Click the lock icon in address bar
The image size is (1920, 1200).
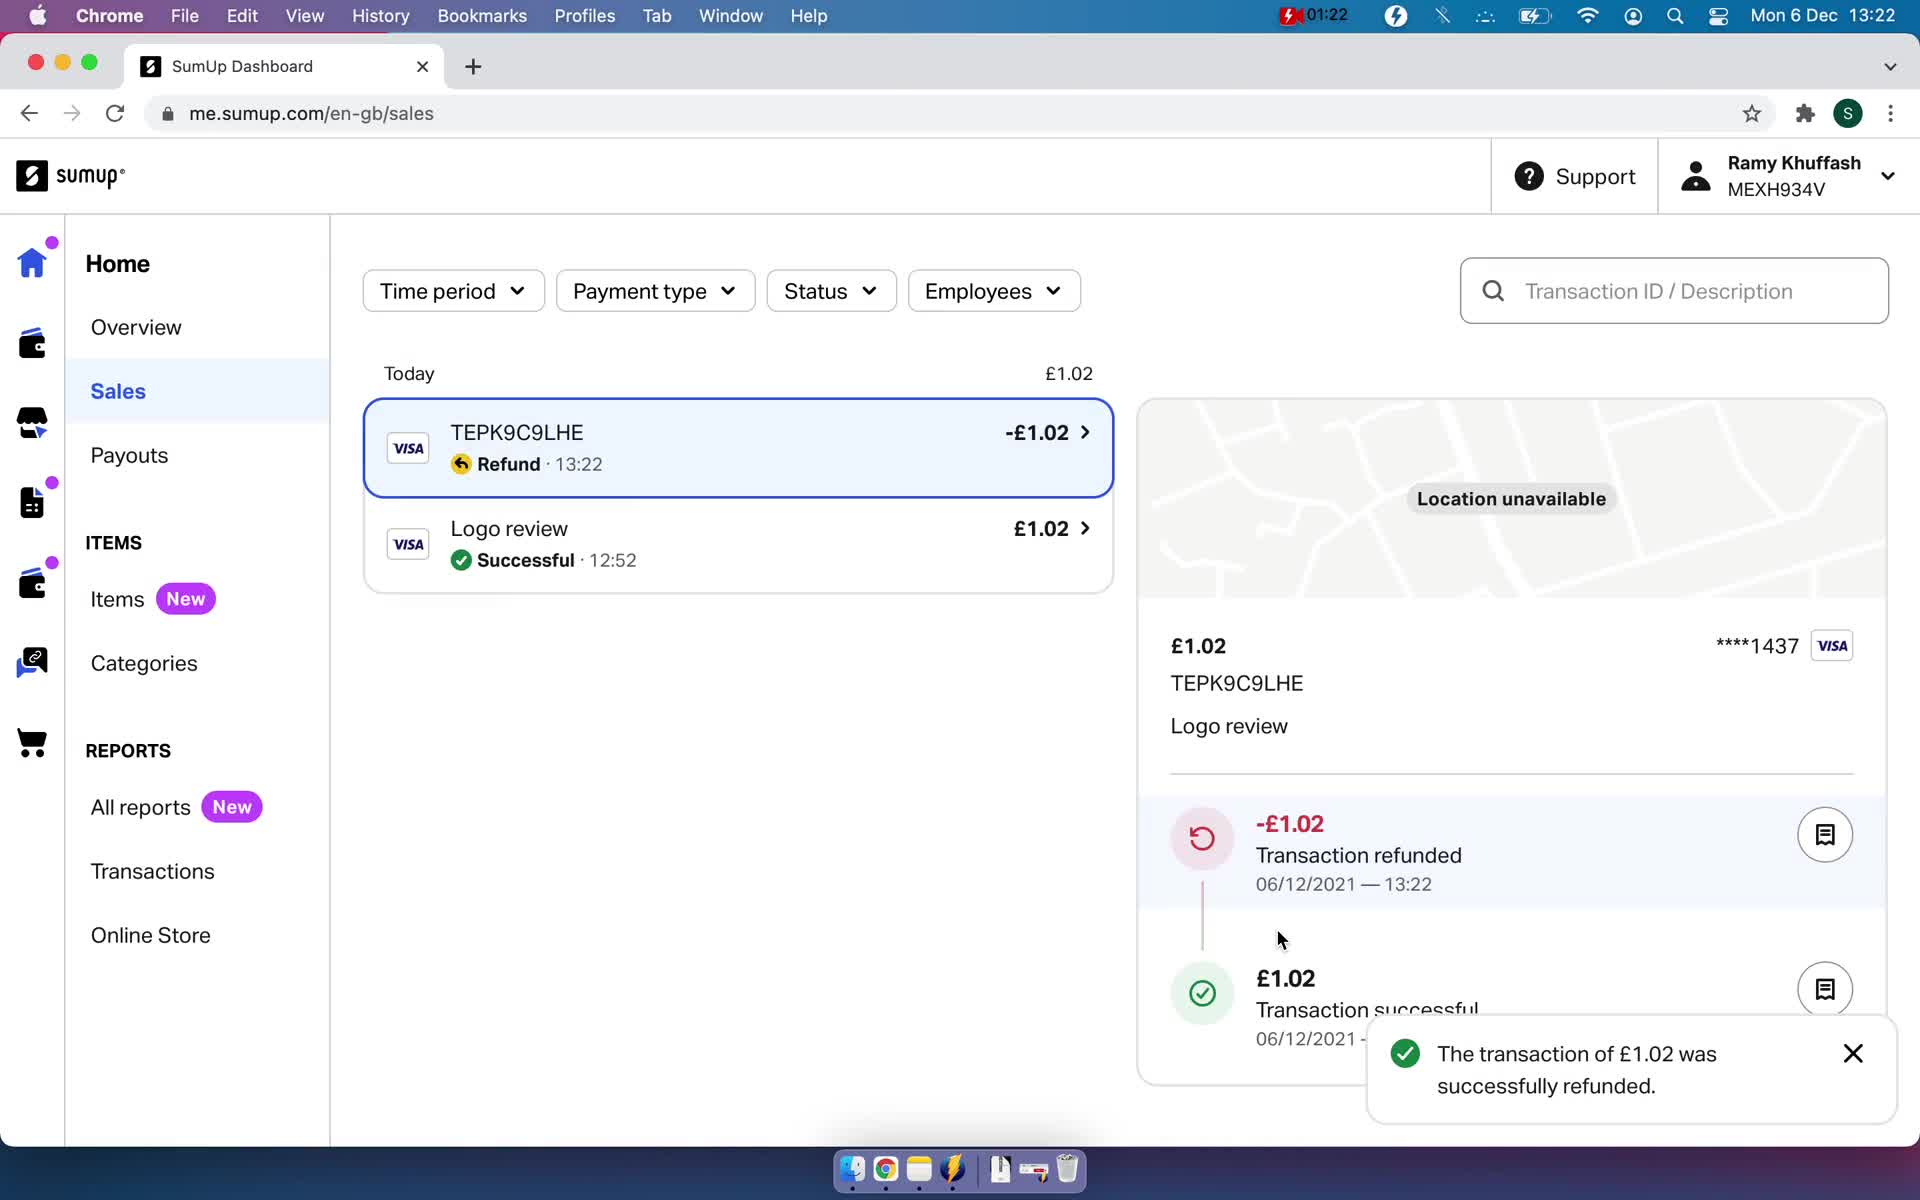point(167,113)
